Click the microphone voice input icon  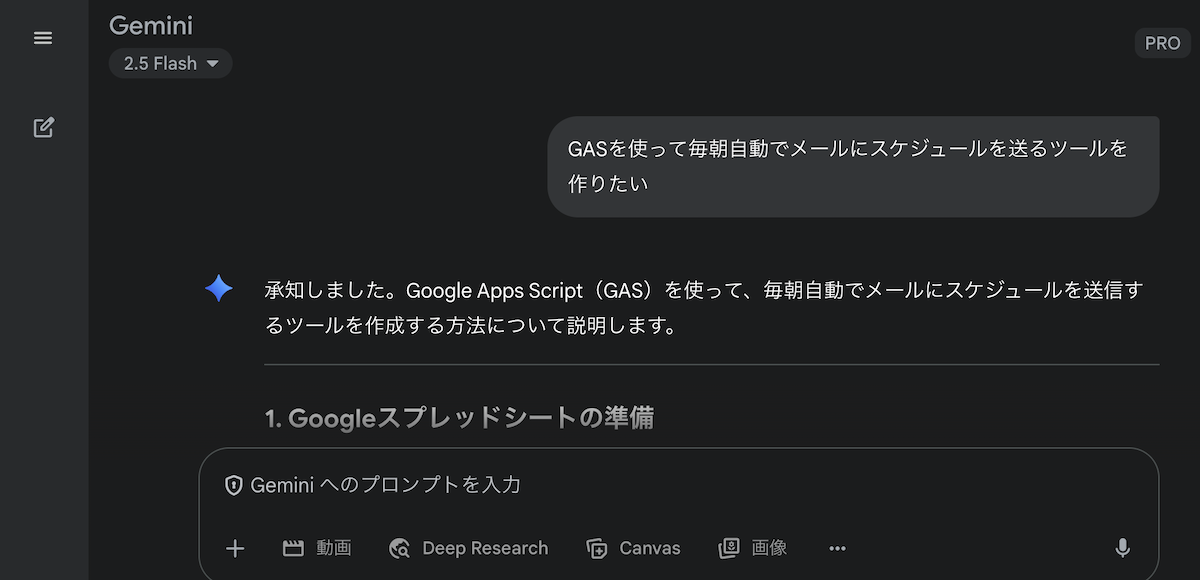pos(1123,548)
